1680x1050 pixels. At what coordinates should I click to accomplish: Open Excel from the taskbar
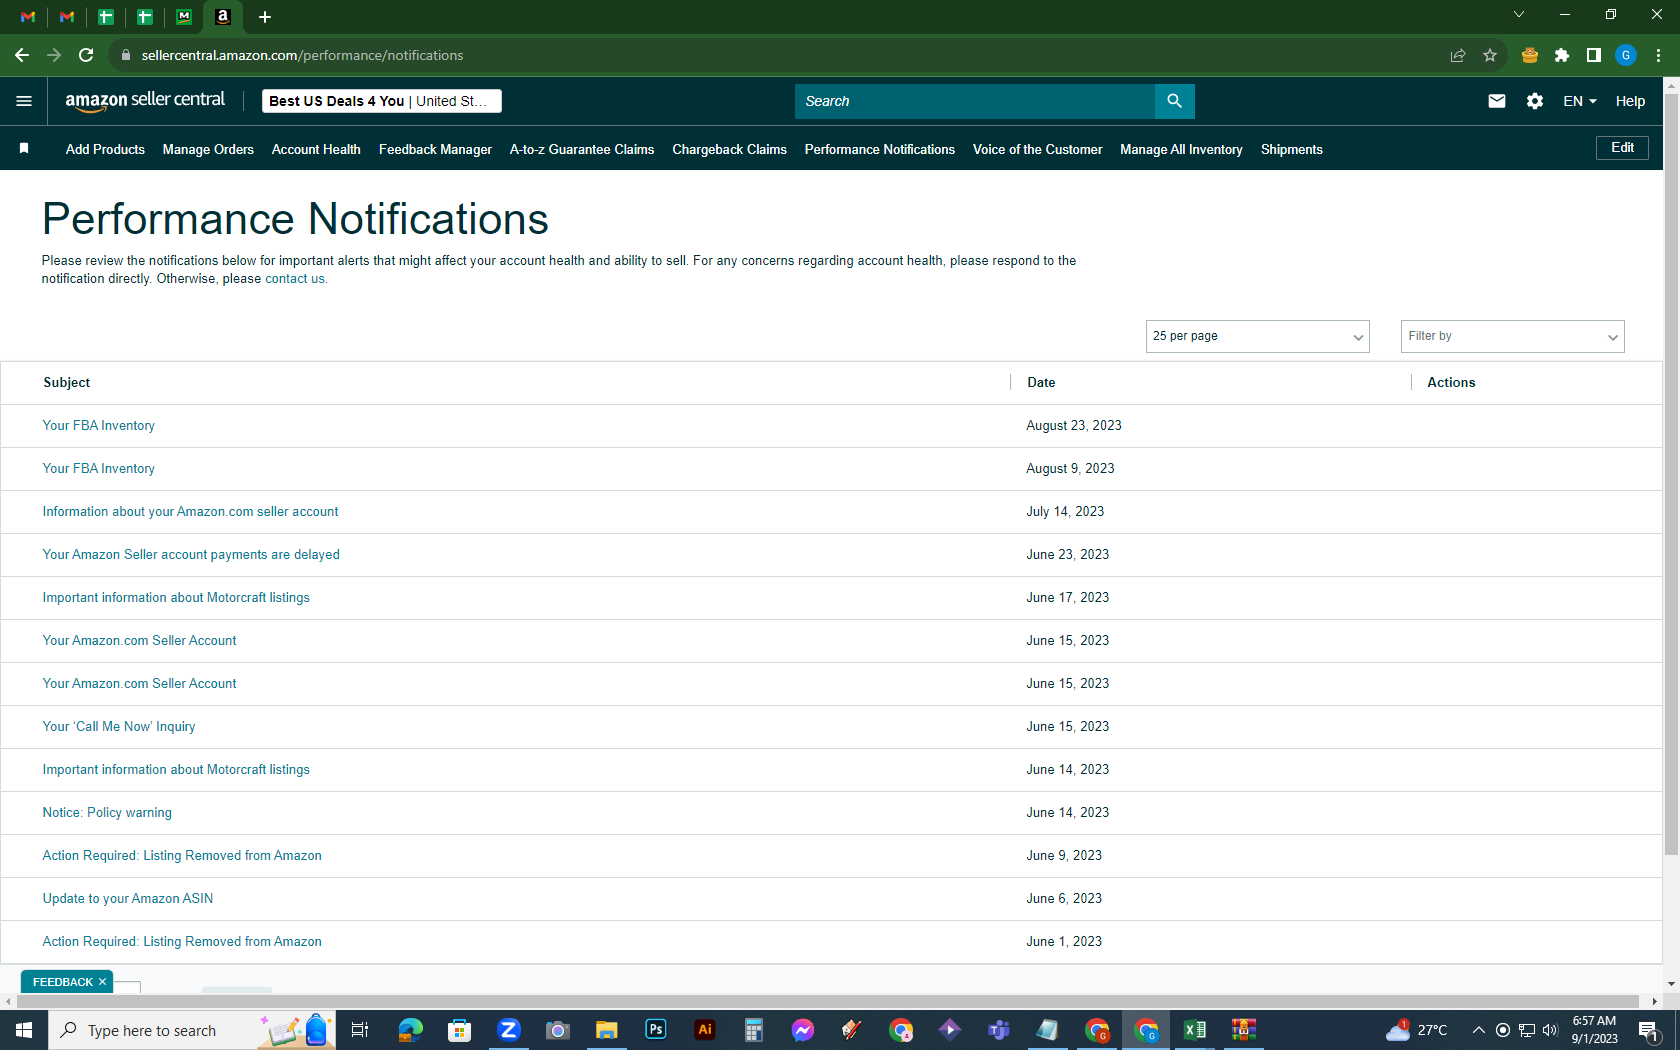pyautogui.click(x=1195, y=1030)
